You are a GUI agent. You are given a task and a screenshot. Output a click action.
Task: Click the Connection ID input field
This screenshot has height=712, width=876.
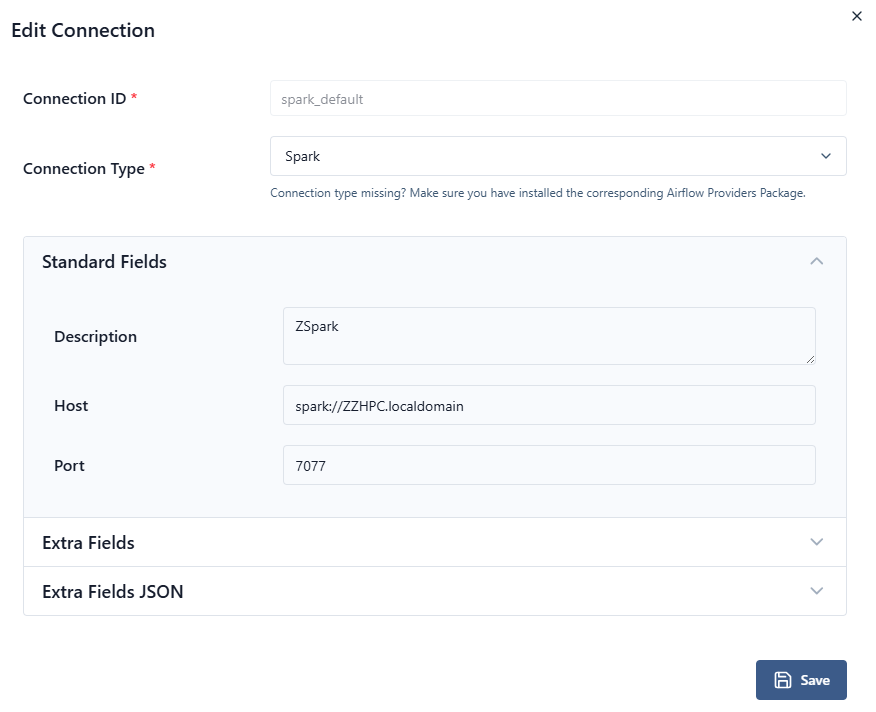point(558,99)
